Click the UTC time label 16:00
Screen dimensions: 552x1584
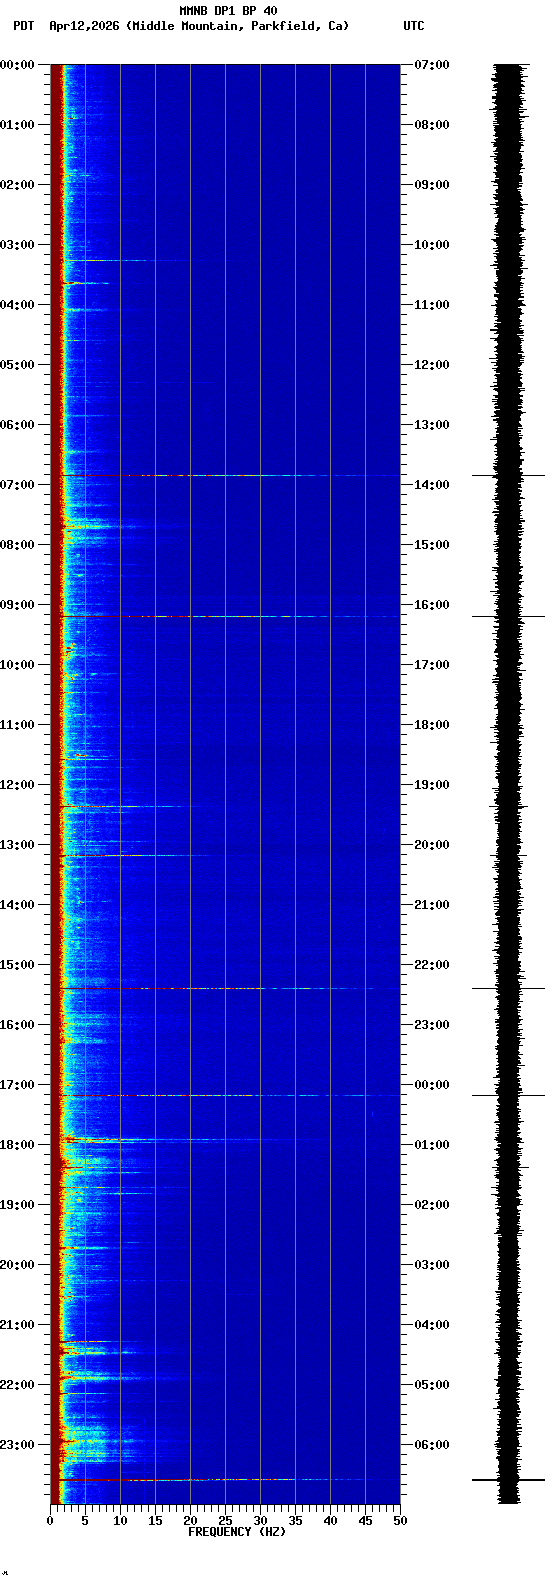(x=431, y=605)
